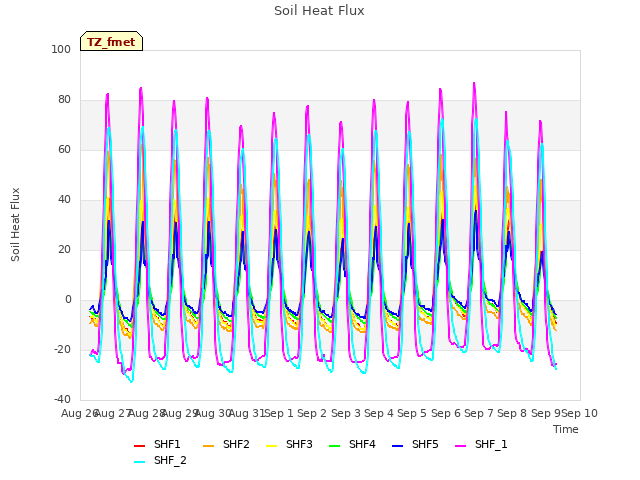The image size is (640, 480).
Task: Click the cyan SHF_2 legend color marker
Action: pyautogui.click(x=140, y=462)
